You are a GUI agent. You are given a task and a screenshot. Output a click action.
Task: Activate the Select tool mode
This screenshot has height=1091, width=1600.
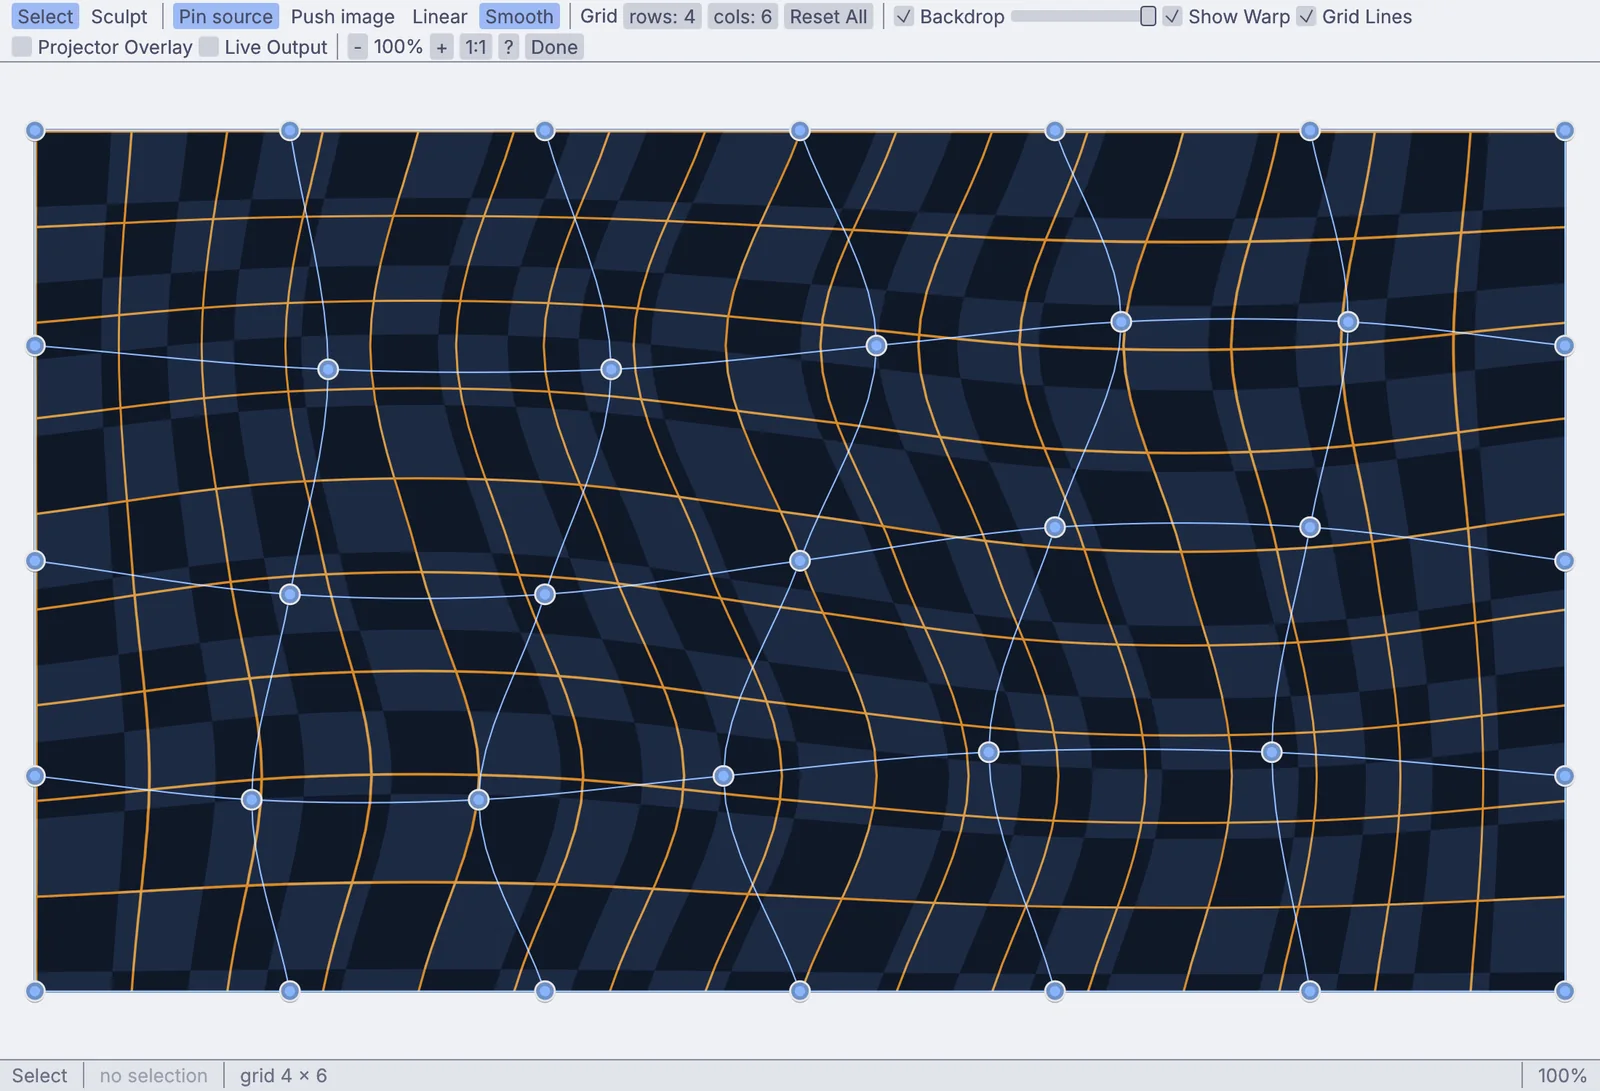(45, 17)
